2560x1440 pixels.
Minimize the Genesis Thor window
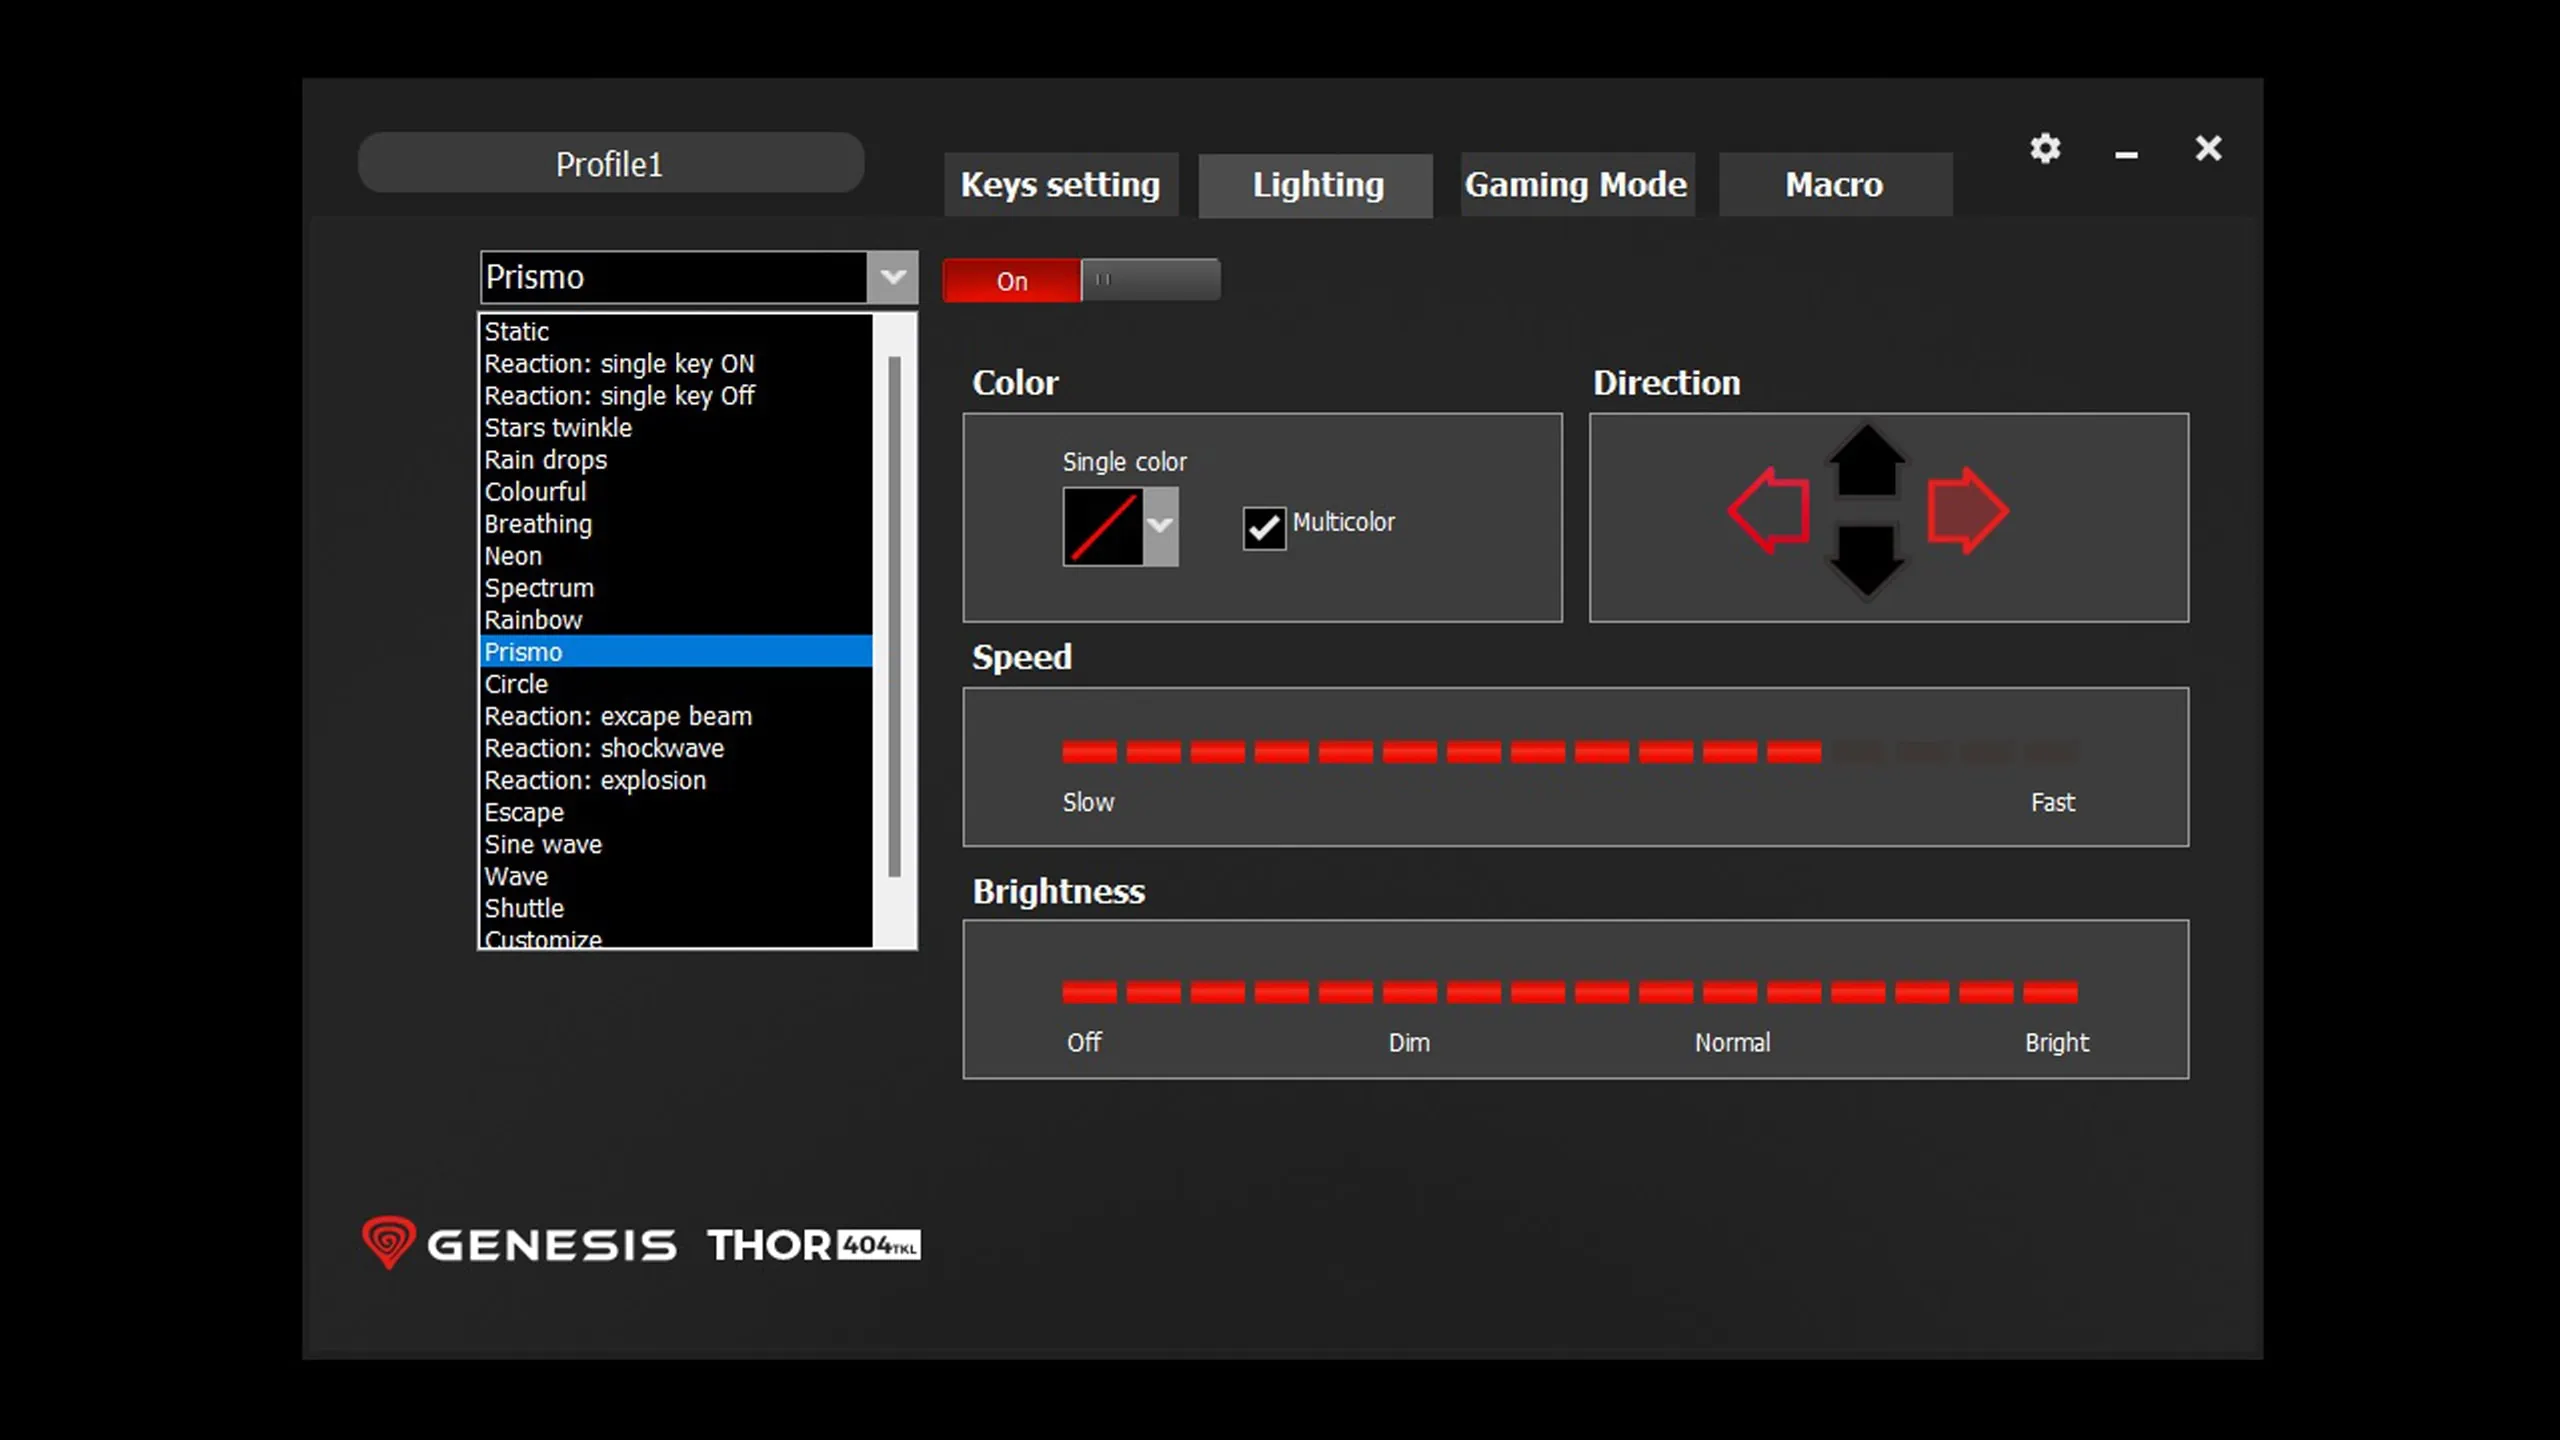[2126, 155]
